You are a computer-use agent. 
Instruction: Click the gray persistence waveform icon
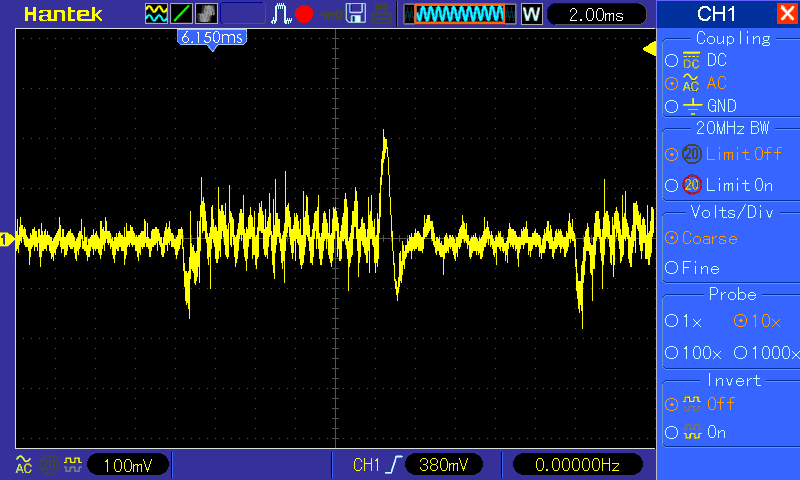[207, 14]
